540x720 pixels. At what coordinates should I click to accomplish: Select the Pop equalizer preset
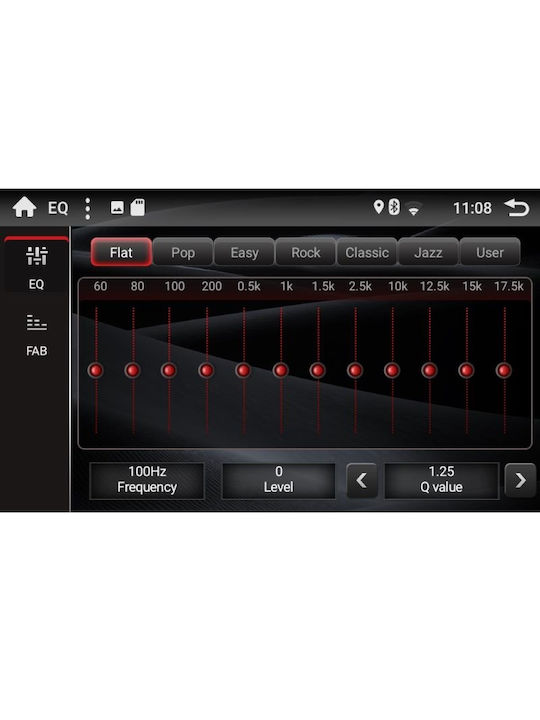tap(183, 252)
